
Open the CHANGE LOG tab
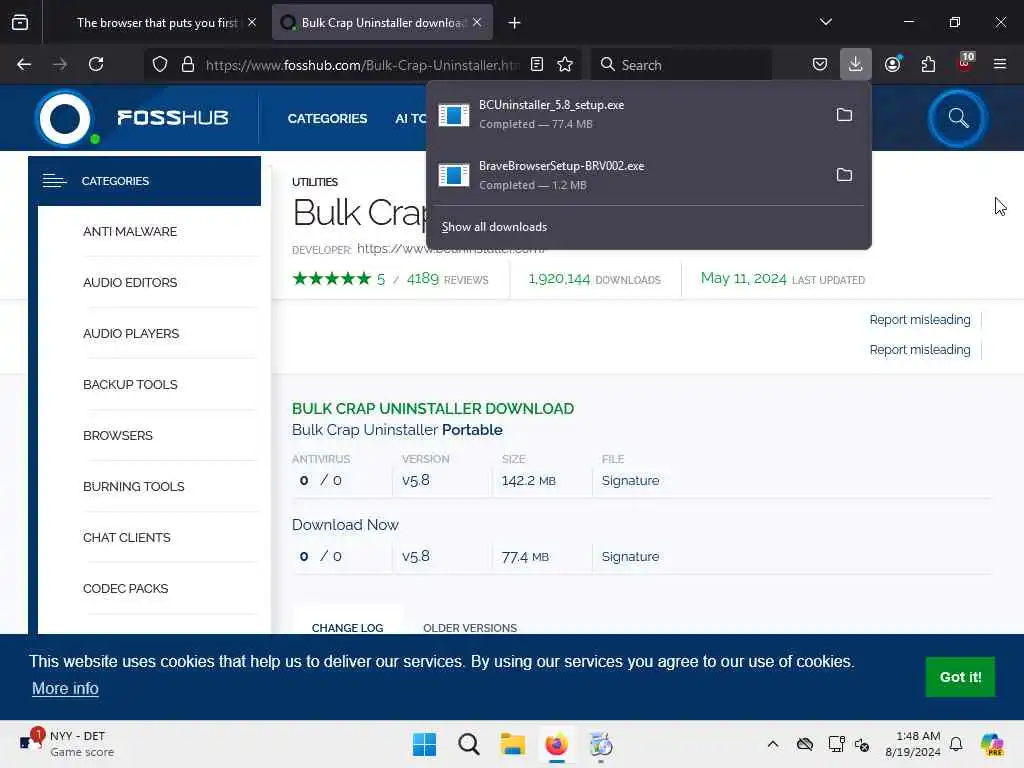347,628
